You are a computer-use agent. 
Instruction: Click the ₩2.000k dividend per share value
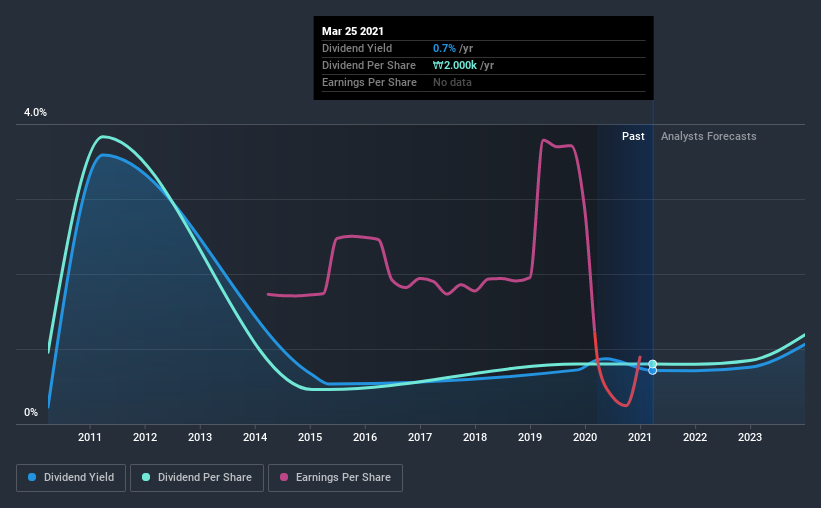pyautogui.click(x=454, y=65)
